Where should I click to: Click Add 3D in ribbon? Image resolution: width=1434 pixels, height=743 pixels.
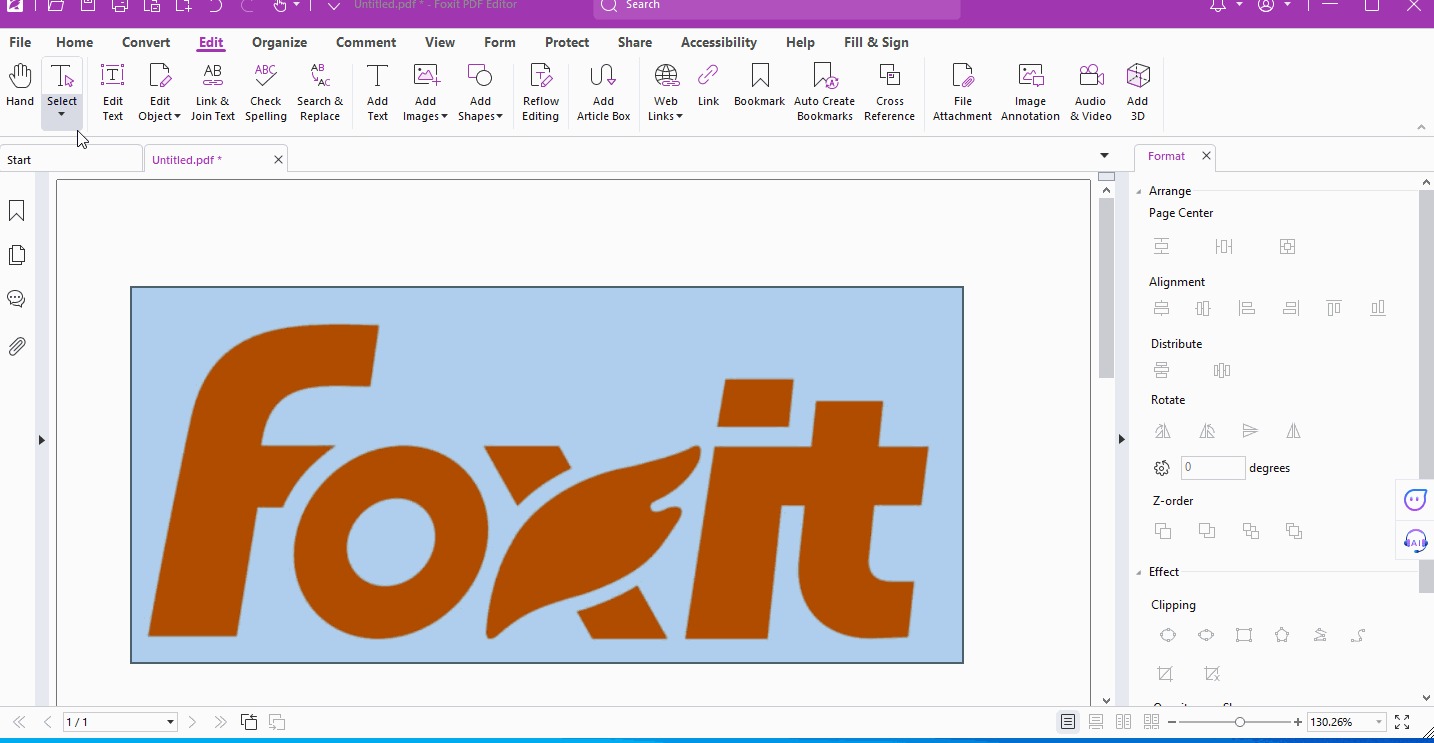(1138, 93)
